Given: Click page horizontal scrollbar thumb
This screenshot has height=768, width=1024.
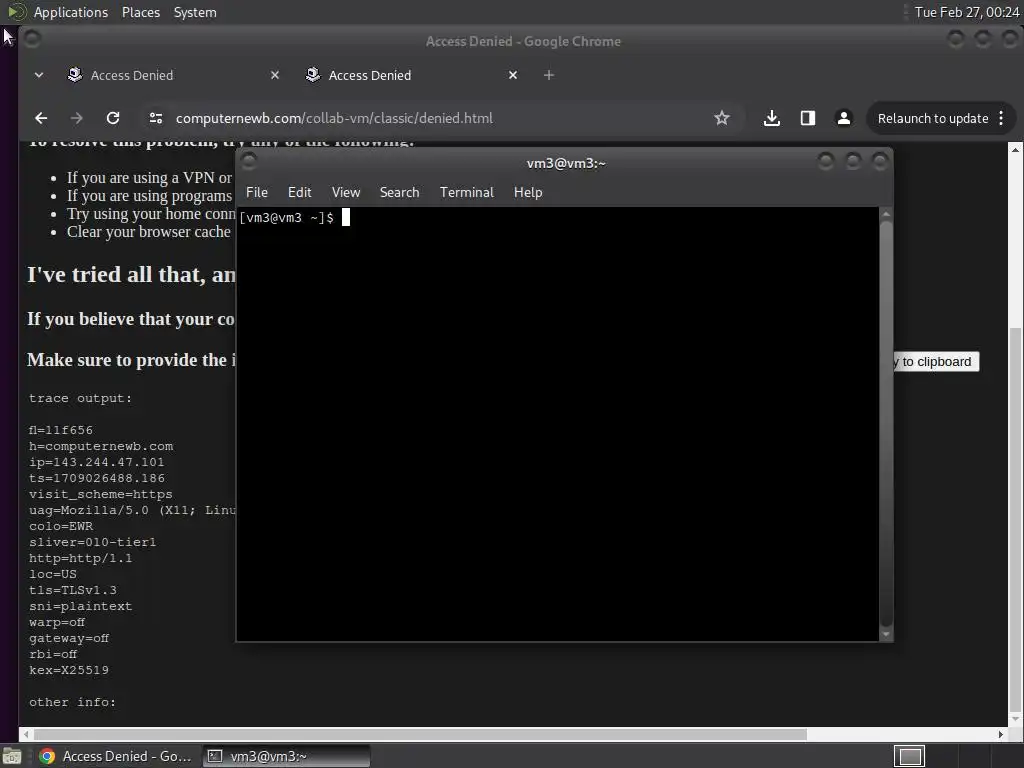Looking at the screenshot, I should click(420, 734).
